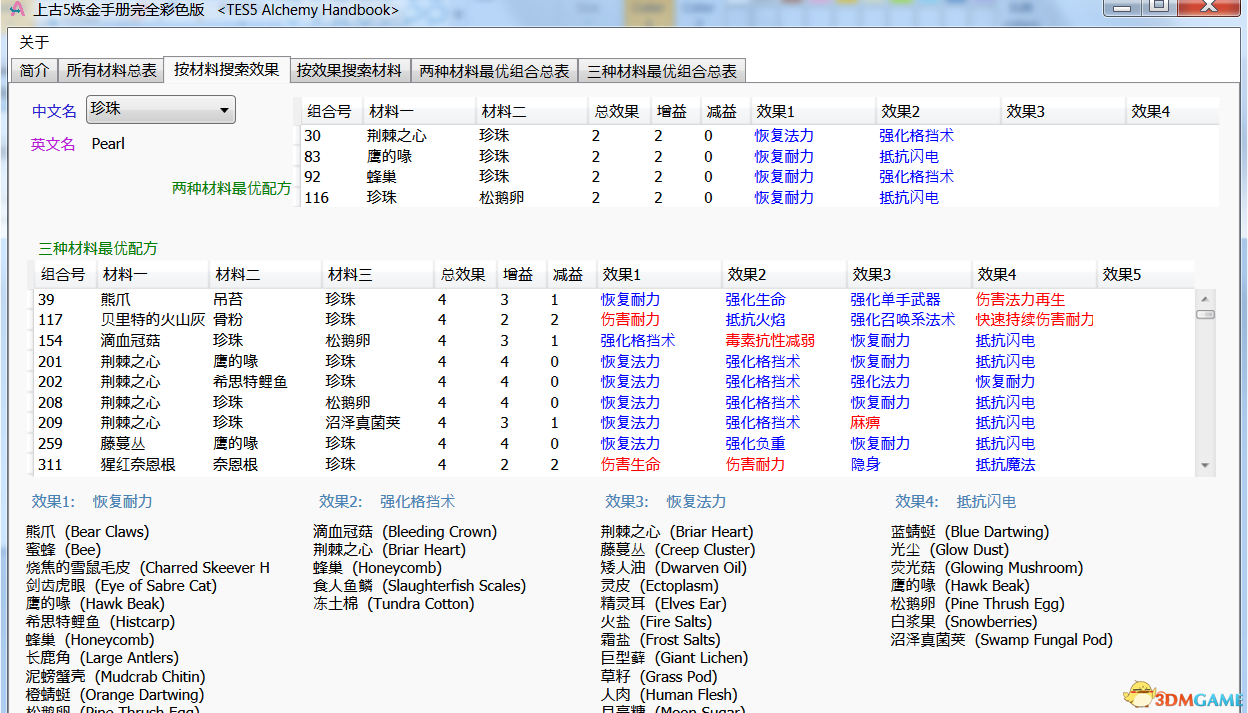Click the English name Pearl
Screen dimensions: 1248x713
point(108,144)
